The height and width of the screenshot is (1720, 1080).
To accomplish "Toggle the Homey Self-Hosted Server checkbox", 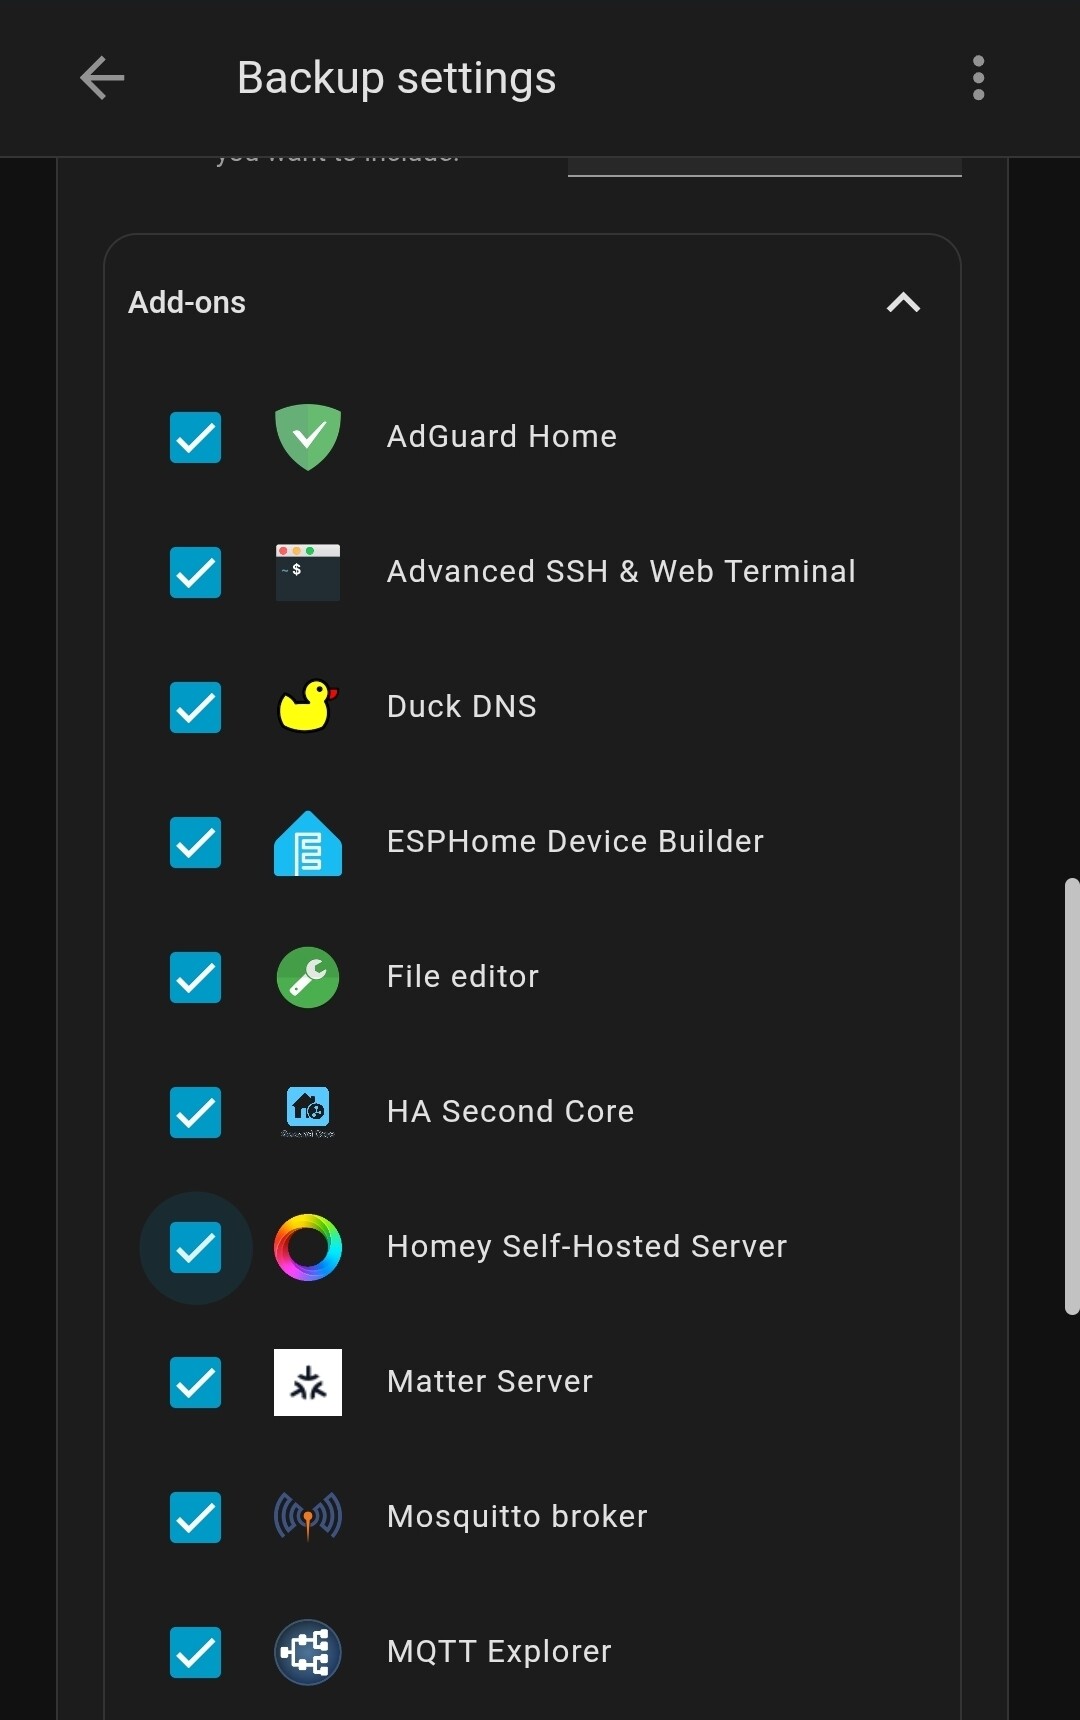I will tap(195, 1247).
